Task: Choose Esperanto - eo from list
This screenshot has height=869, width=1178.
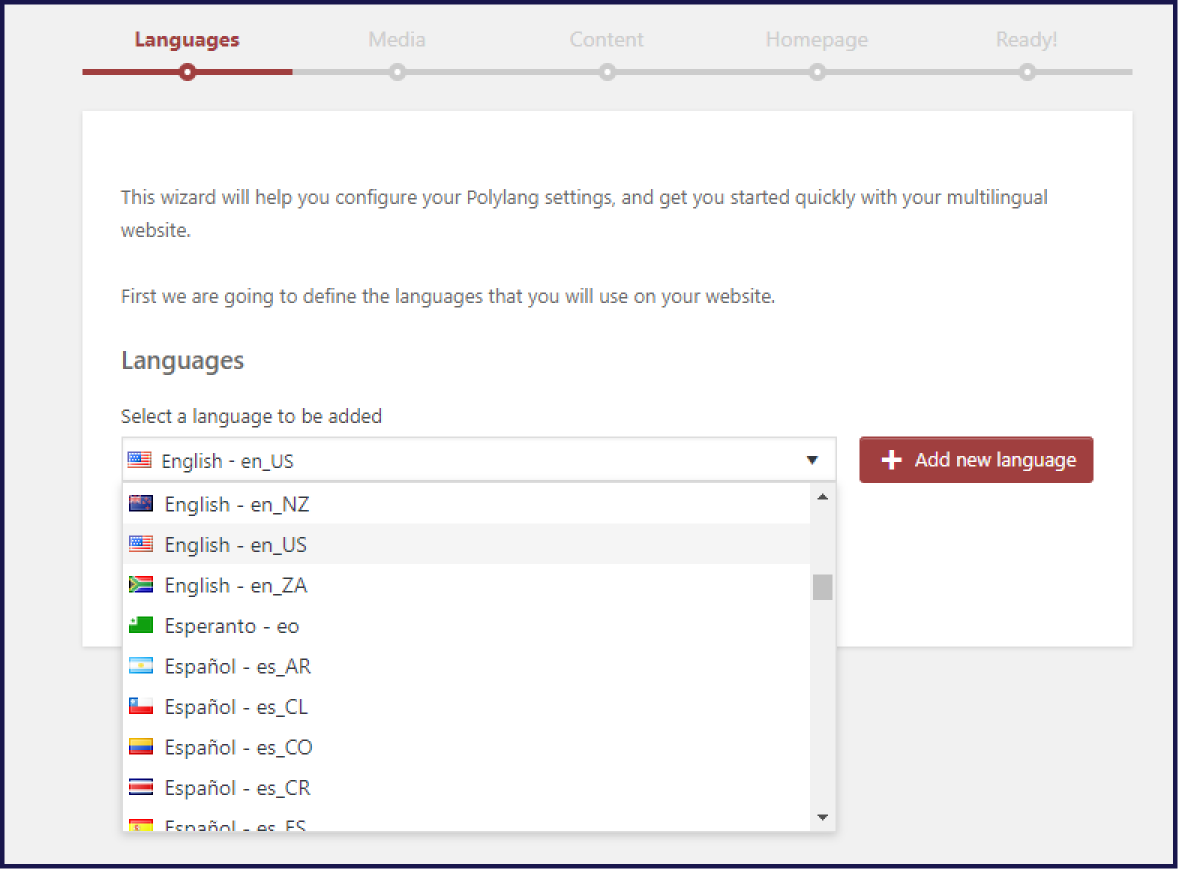Action: (x=466, y=626)
